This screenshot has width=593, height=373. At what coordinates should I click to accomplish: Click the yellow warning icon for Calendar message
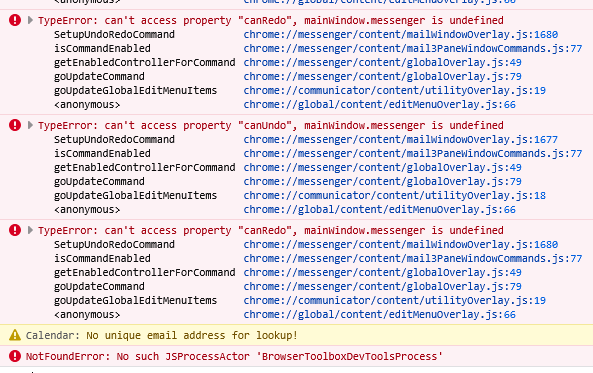pos(15,335)
